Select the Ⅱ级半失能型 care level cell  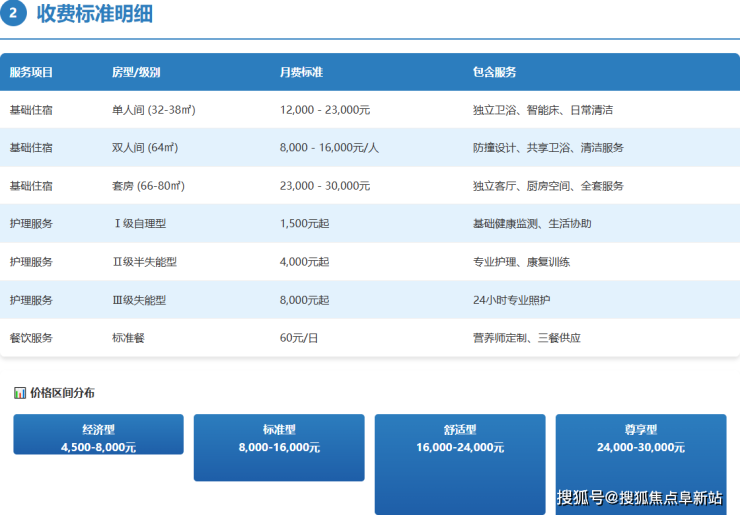(x=145, y=262)
